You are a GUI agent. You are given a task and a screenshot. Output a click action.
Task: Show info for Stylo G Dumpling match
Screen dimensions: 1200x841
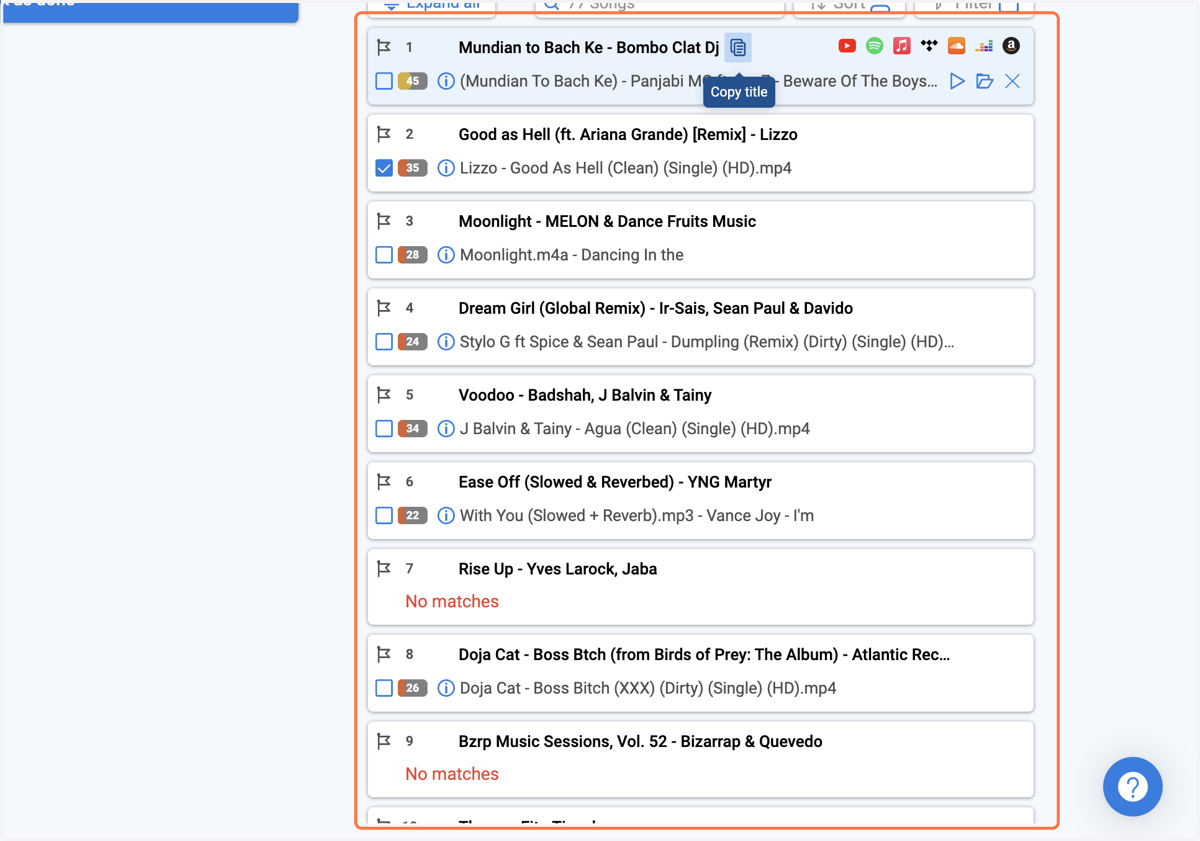point(446,342)
